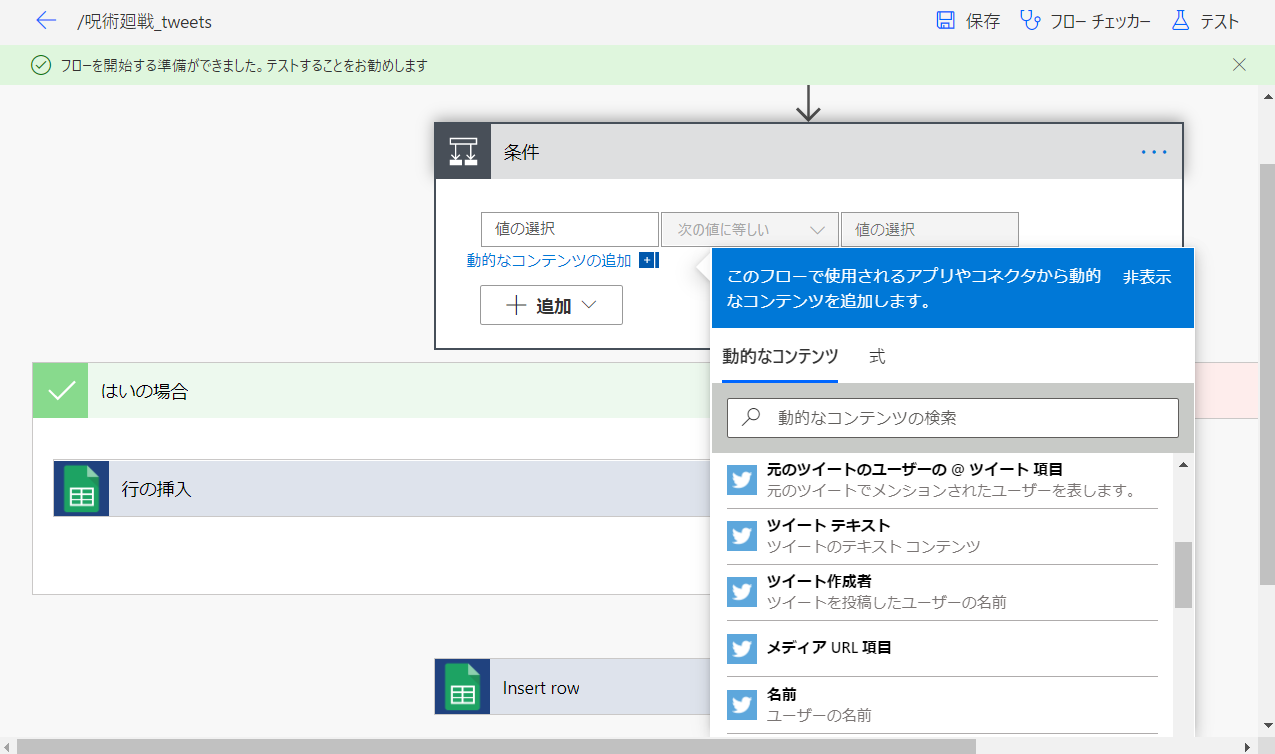Image resolution: width=1275 pixels, height=754 pixels.
Task: Open the 条件 card ellipsis menu
Action: tap(1154, 152)
